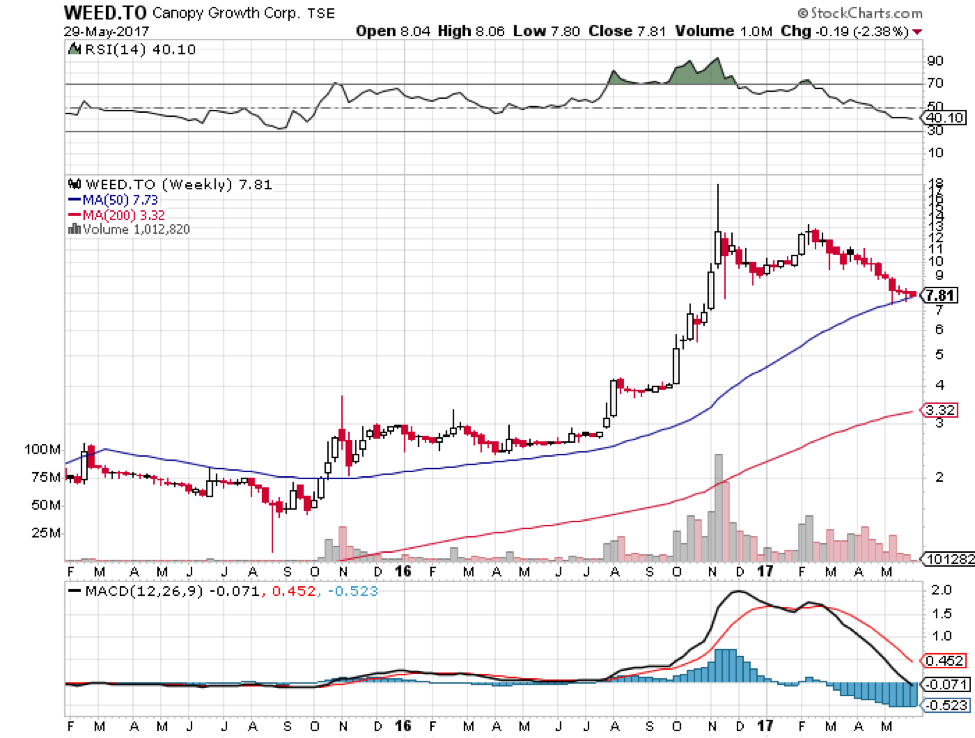
Task: Click the MACD 2.0 axis label
Action: (941, 589)
